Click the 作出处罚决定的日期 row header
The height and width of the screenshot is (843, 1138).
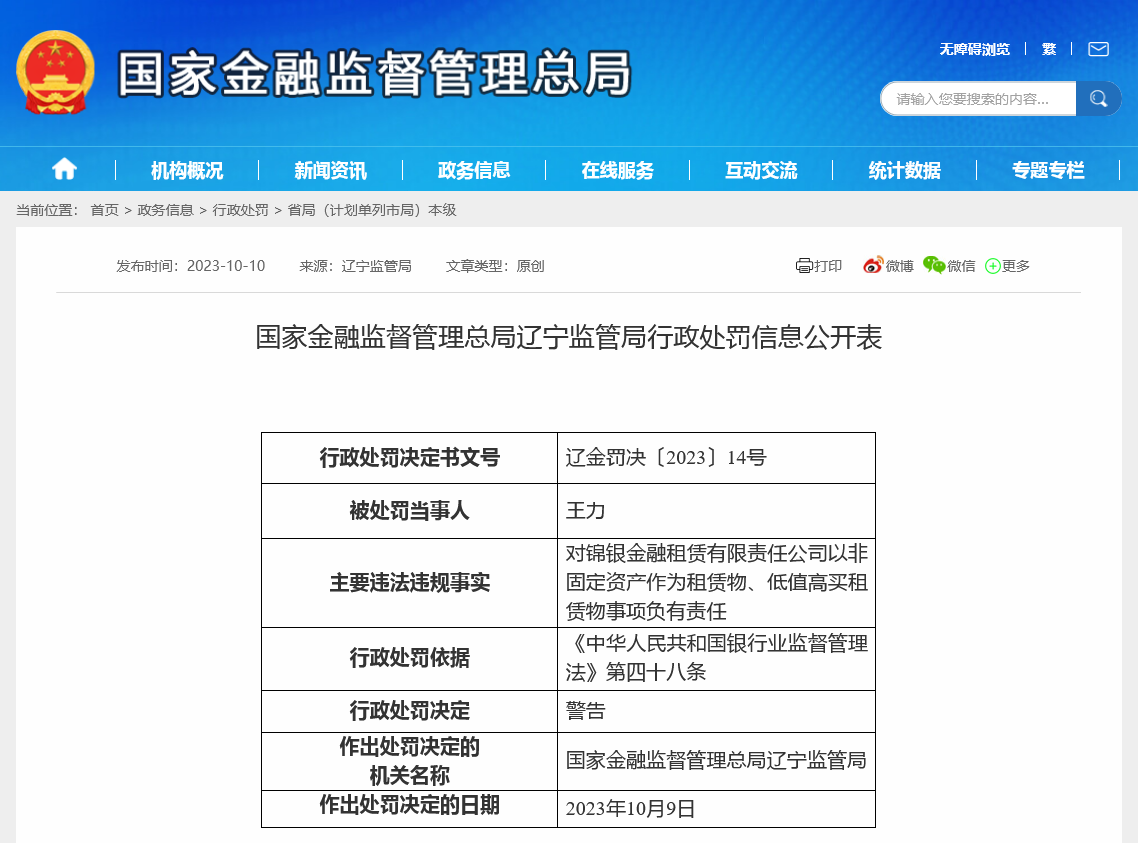point(409,805)
